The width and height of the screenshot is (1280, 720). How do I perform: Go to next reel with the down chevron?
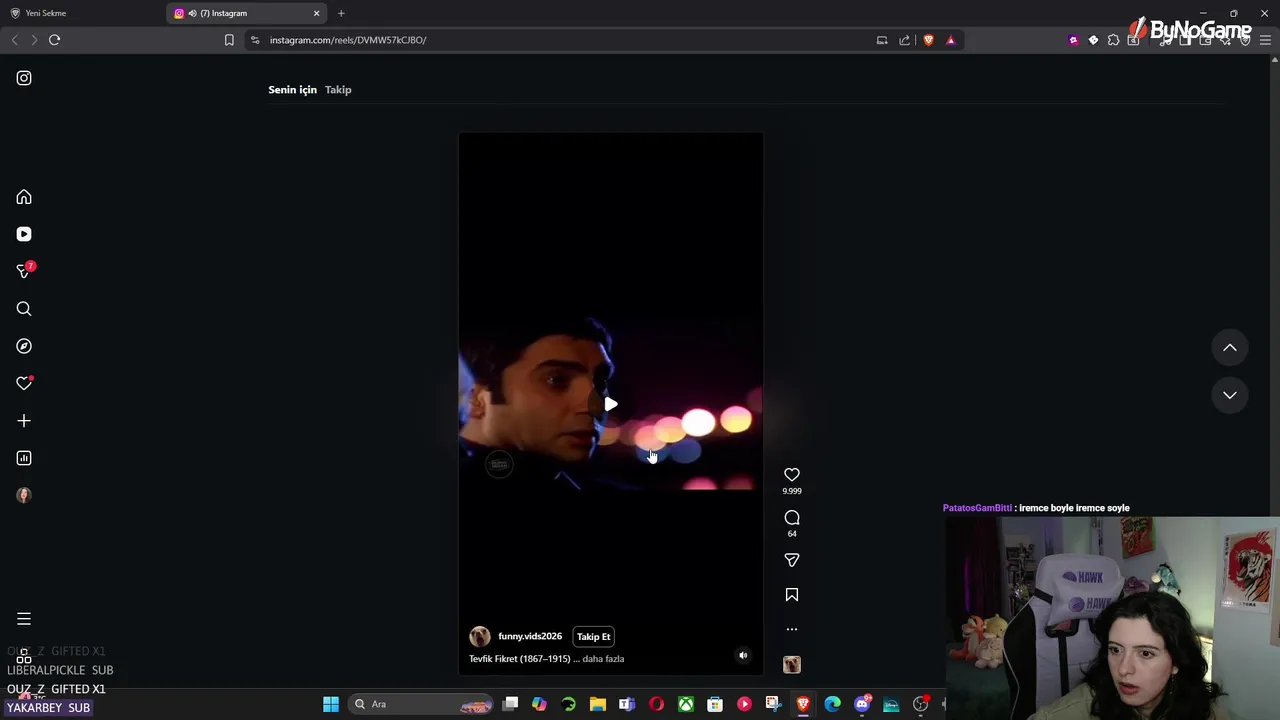[x=1230, y=395]
